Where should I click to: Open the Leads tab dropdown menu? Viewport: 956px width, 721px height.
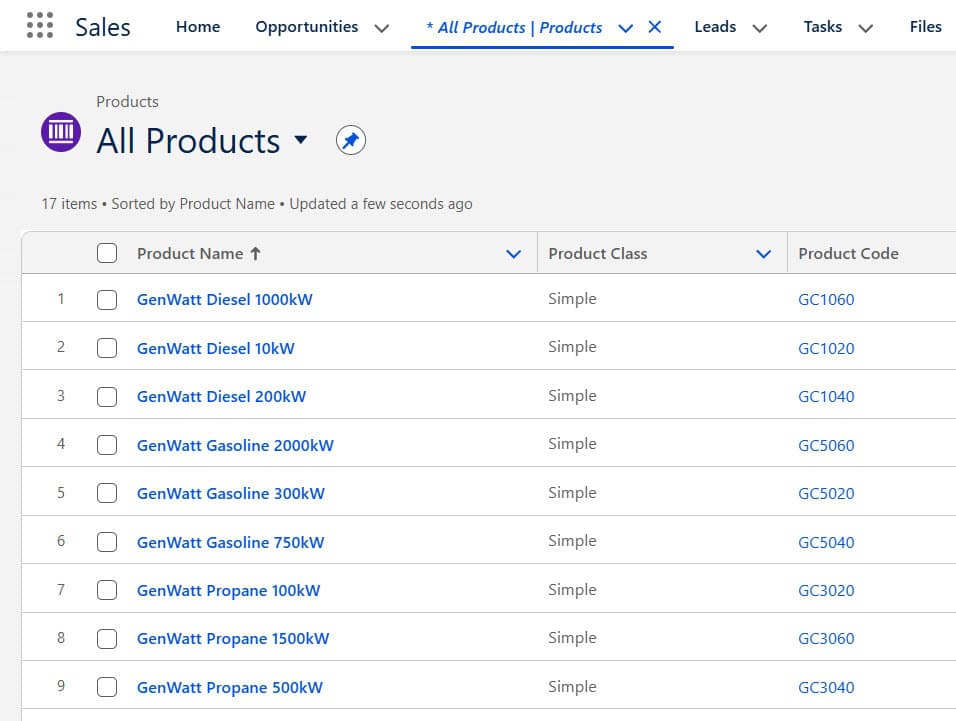pos(759,27)
